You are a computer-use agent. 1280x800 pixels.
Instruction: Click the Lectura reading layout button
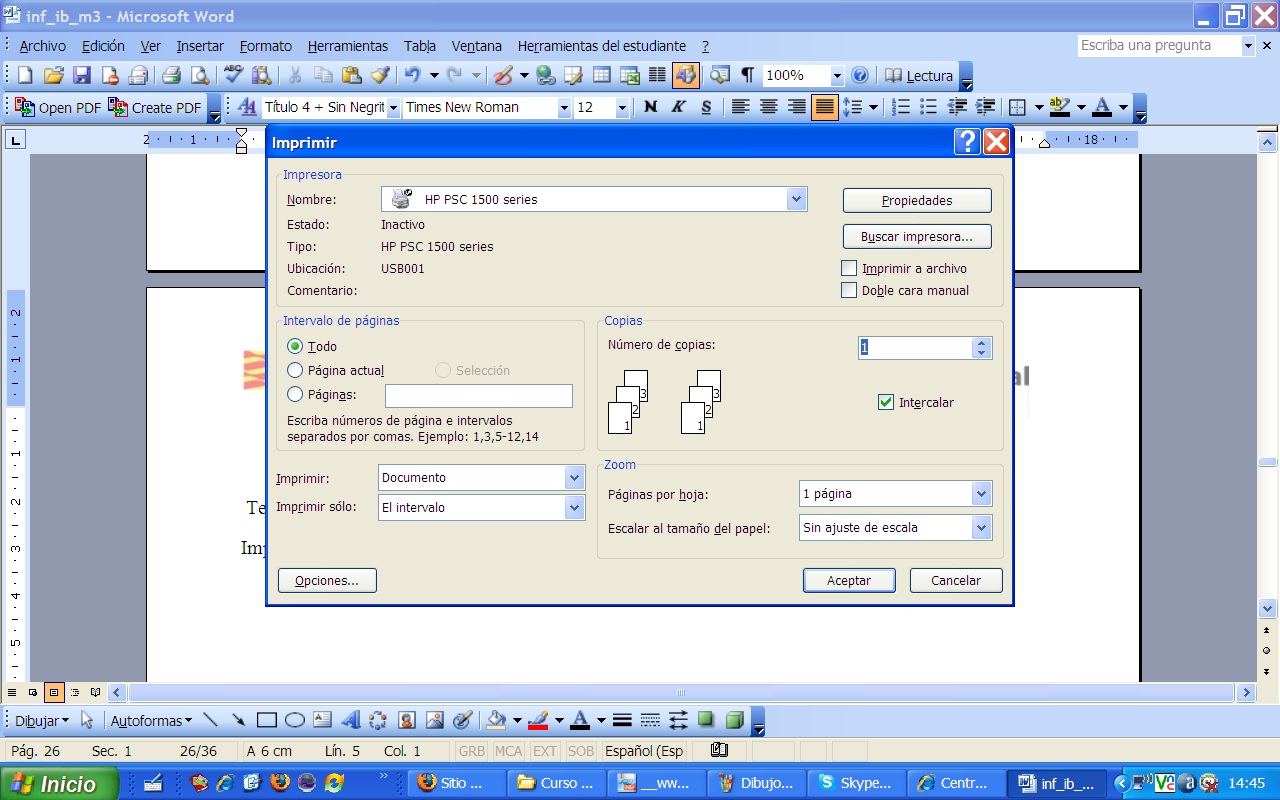[919, 75]
